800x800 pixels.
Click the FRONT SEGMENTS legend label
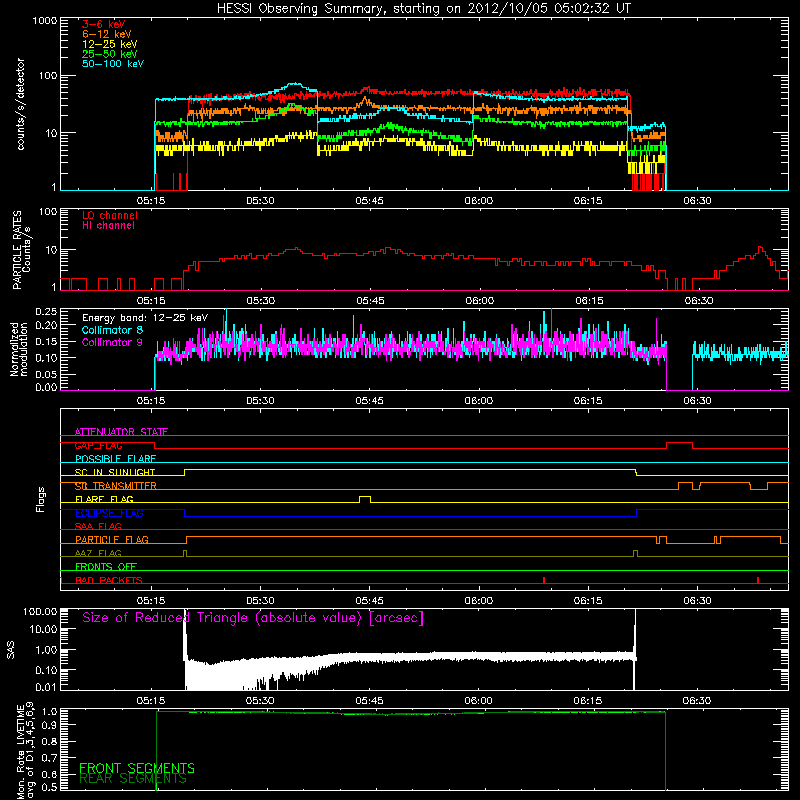tap(137, 768)
